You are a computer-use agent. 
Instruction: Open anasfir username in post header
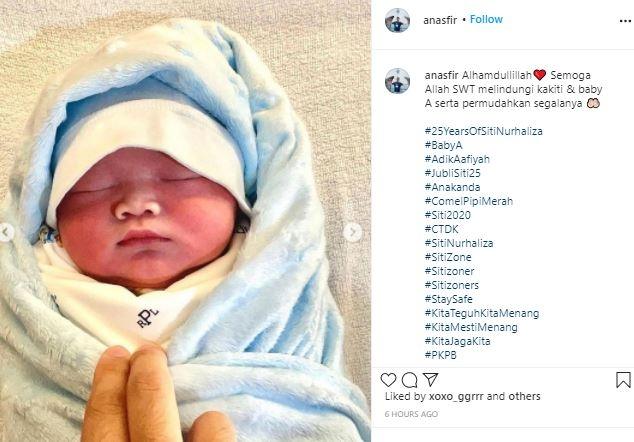click(x=440, y=20)
